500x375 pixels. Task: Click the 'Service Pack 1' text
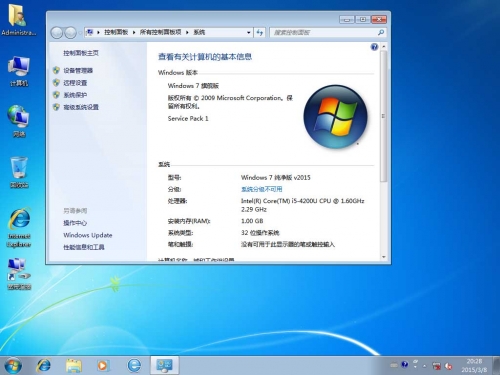pos(188,118)
